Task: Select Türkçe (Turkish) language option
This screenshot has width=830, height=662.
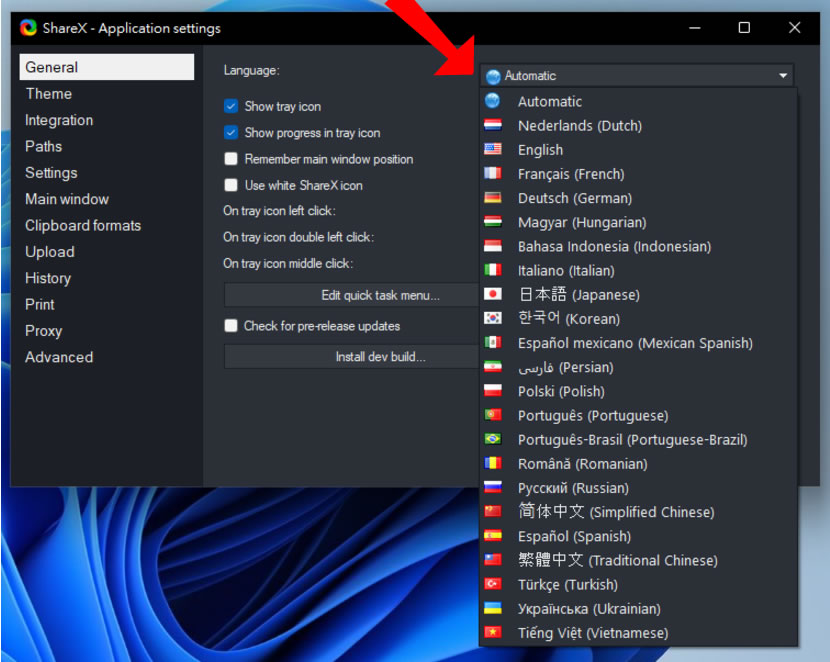Action: pyautogui.click(x=638, y=584)
